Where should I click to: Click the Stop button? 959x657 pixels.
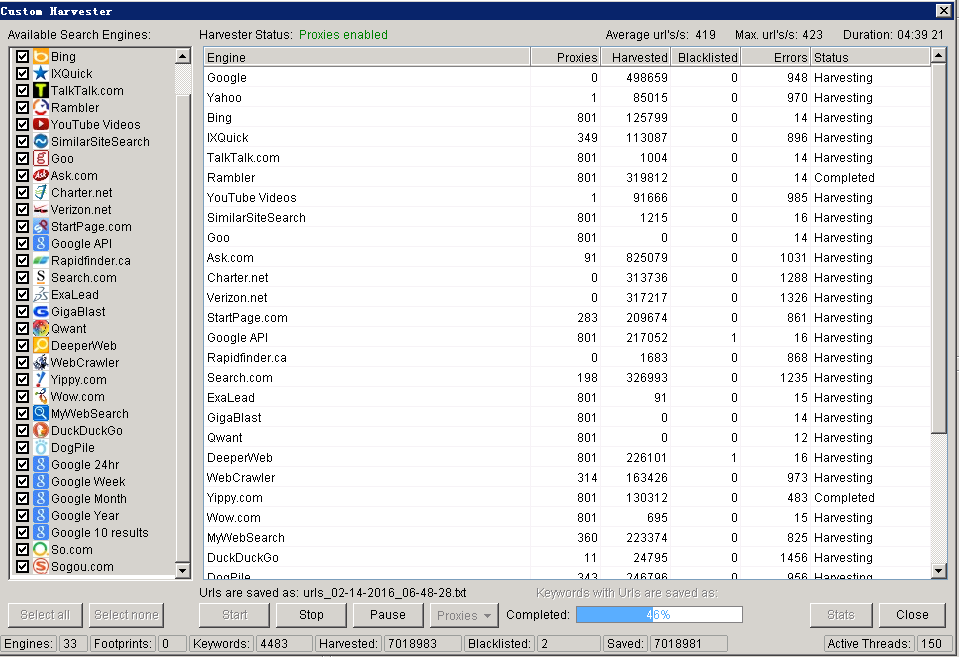coord(311,615)
